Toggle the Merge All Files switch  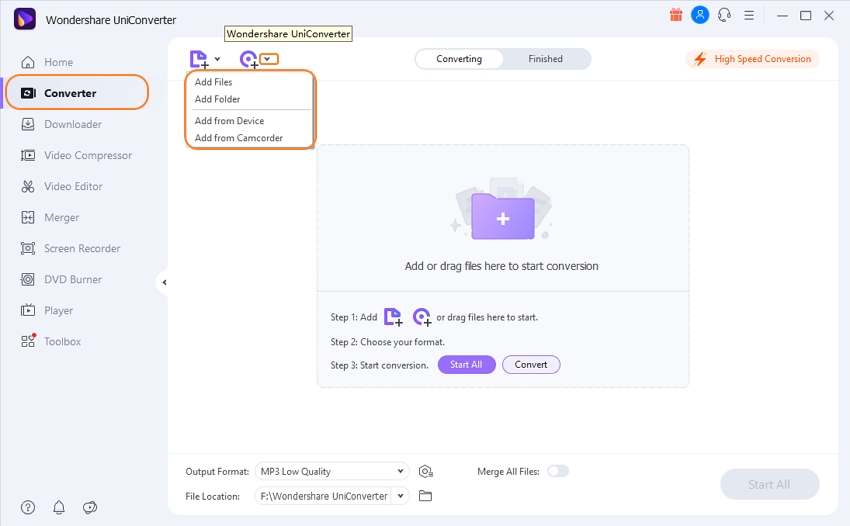click(x=558, y=471)
